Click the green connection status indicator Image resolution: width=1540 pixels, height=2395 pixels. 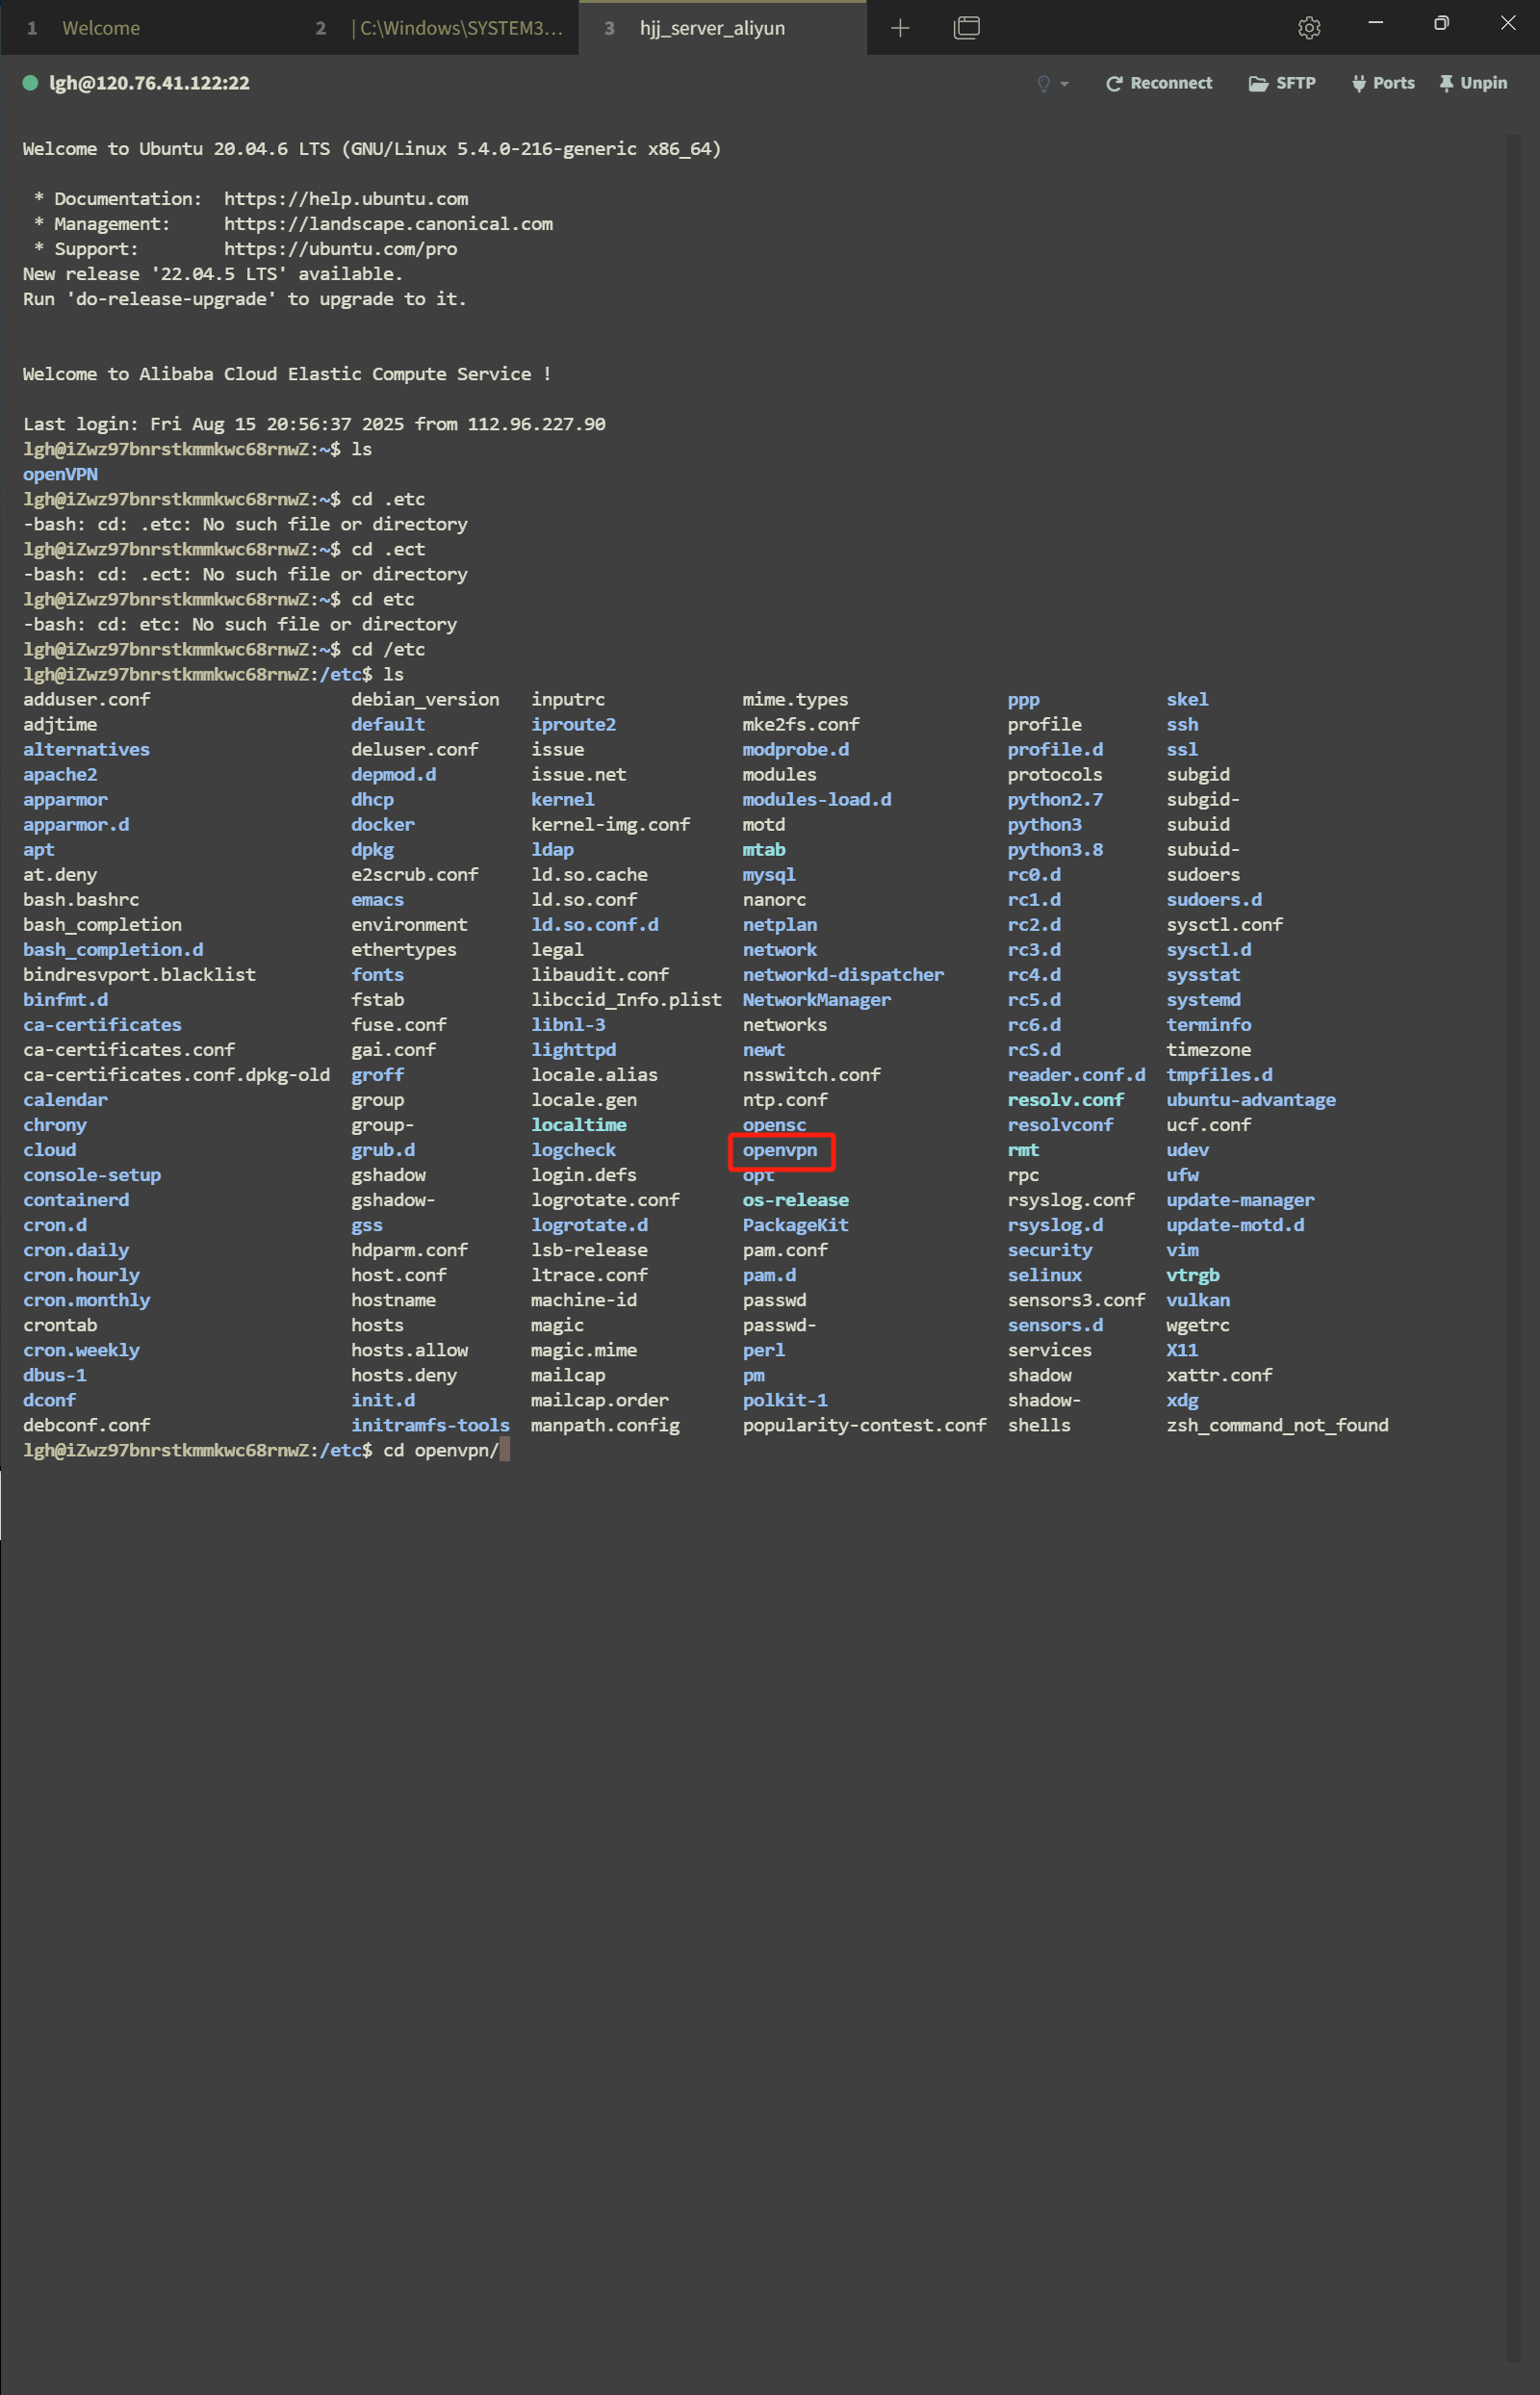30,83
